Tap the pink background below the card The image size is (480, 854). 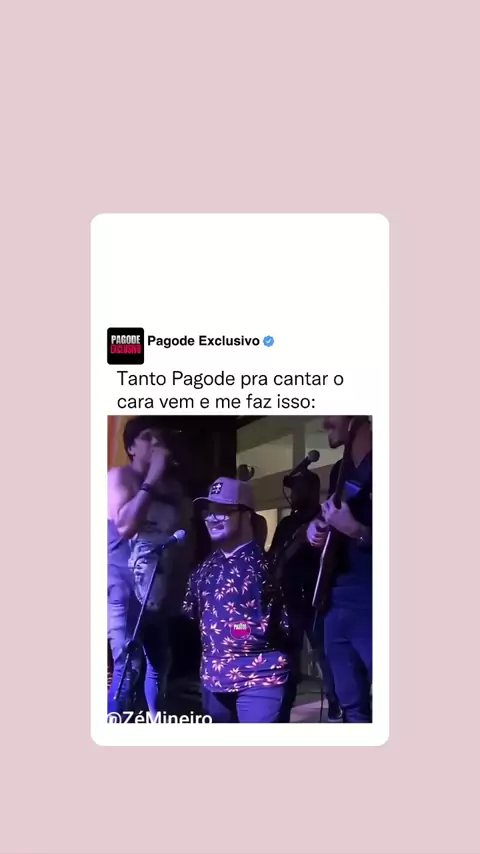coord(240,800)
